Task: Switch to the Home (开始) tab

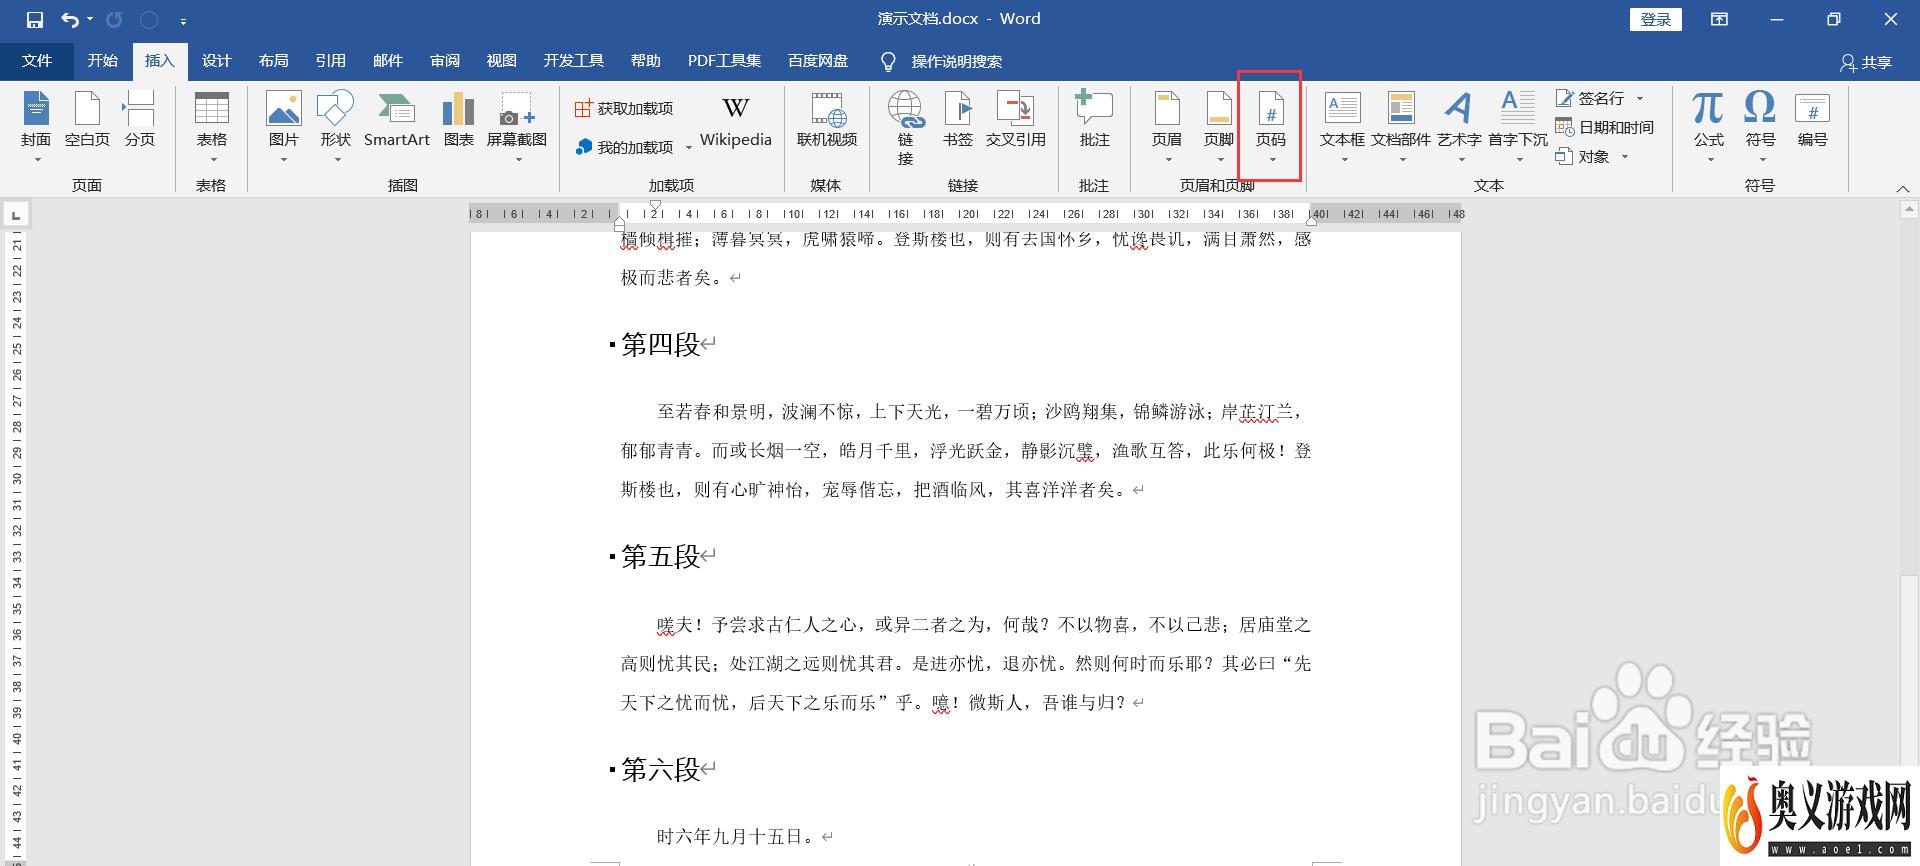Action: [x=103, y=61]
